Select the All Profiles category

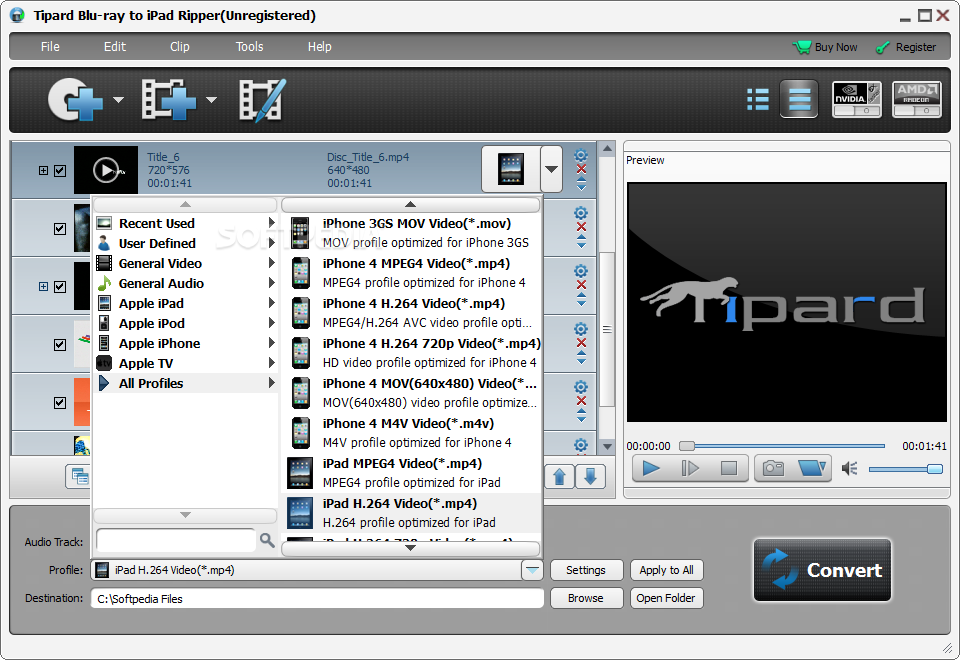tap(186, 383)
